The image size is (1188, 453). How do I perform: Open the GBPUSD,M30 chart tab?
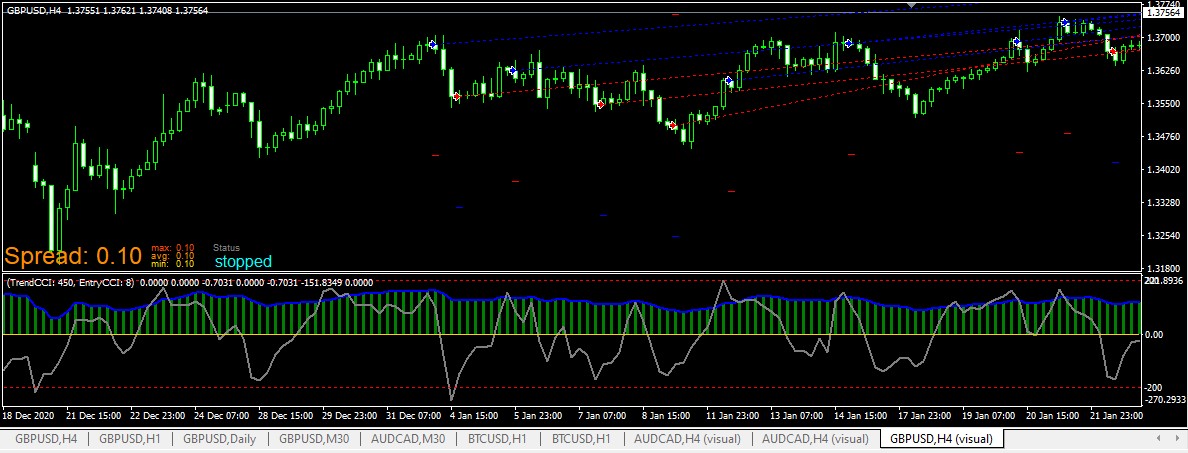[x=313, y=439]
